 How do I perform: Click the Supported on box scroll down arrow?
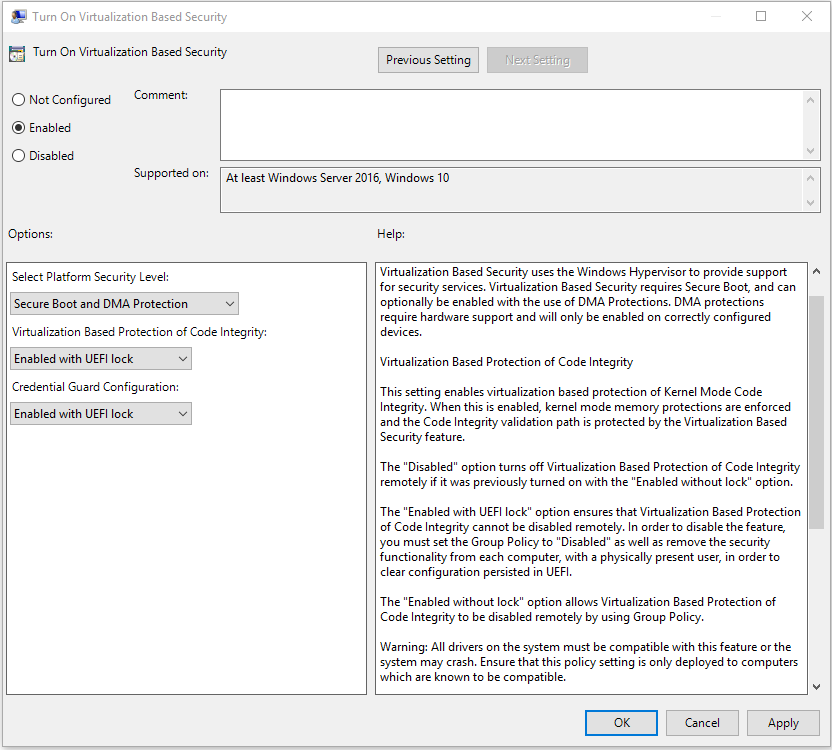tap(813, 202)
